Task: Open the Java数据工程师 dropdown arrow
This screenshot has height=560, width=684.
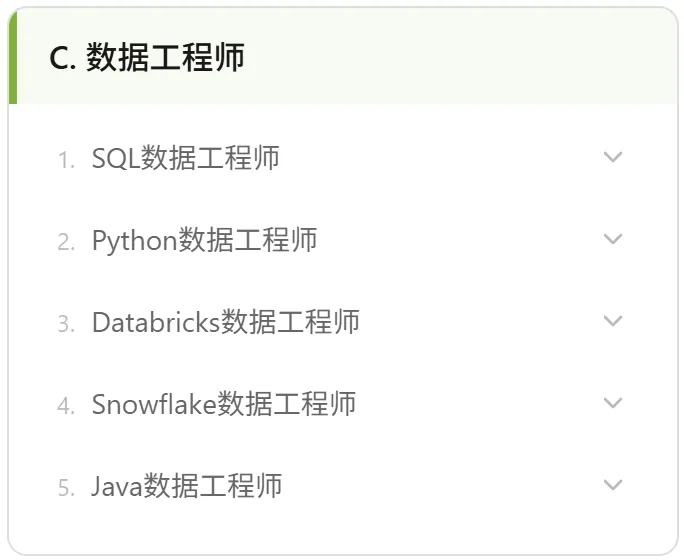Action: click(613, 485)
